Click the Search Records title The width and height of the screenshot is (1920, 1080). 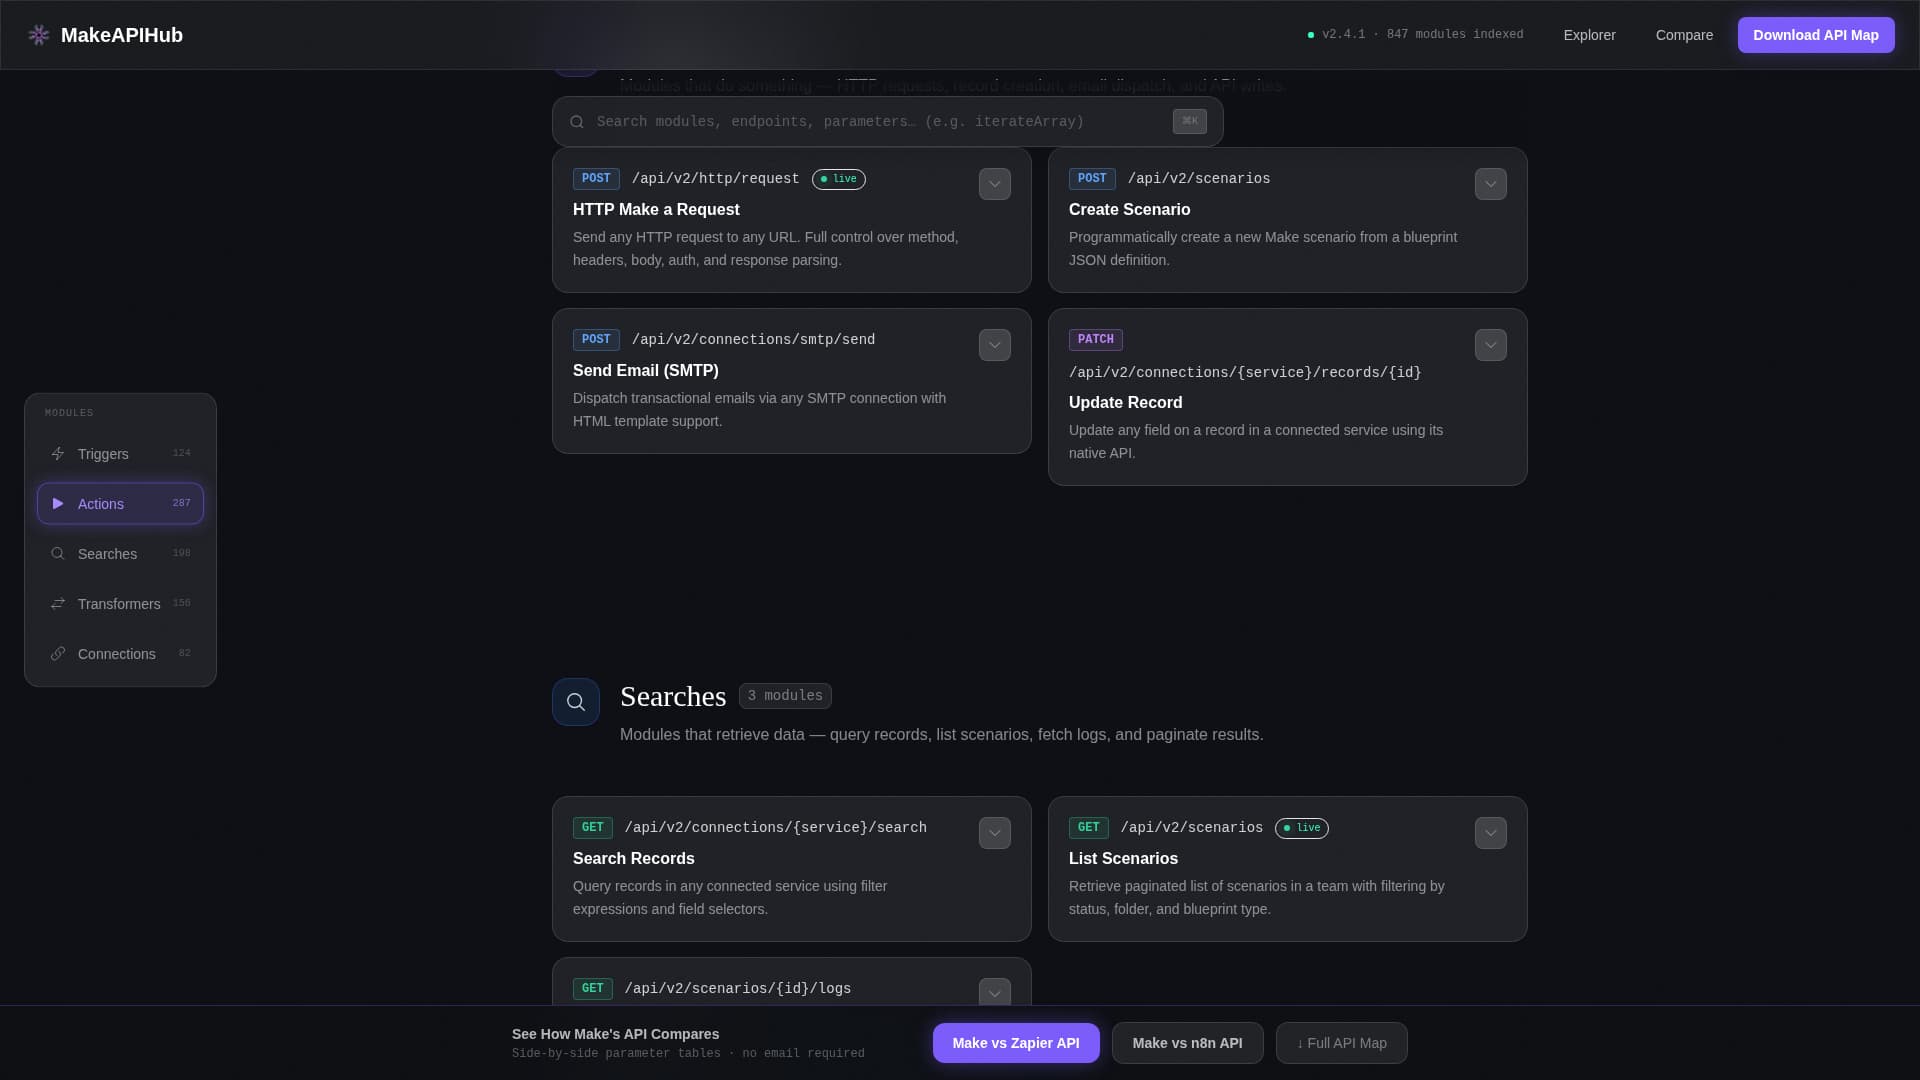coord(633,859)
